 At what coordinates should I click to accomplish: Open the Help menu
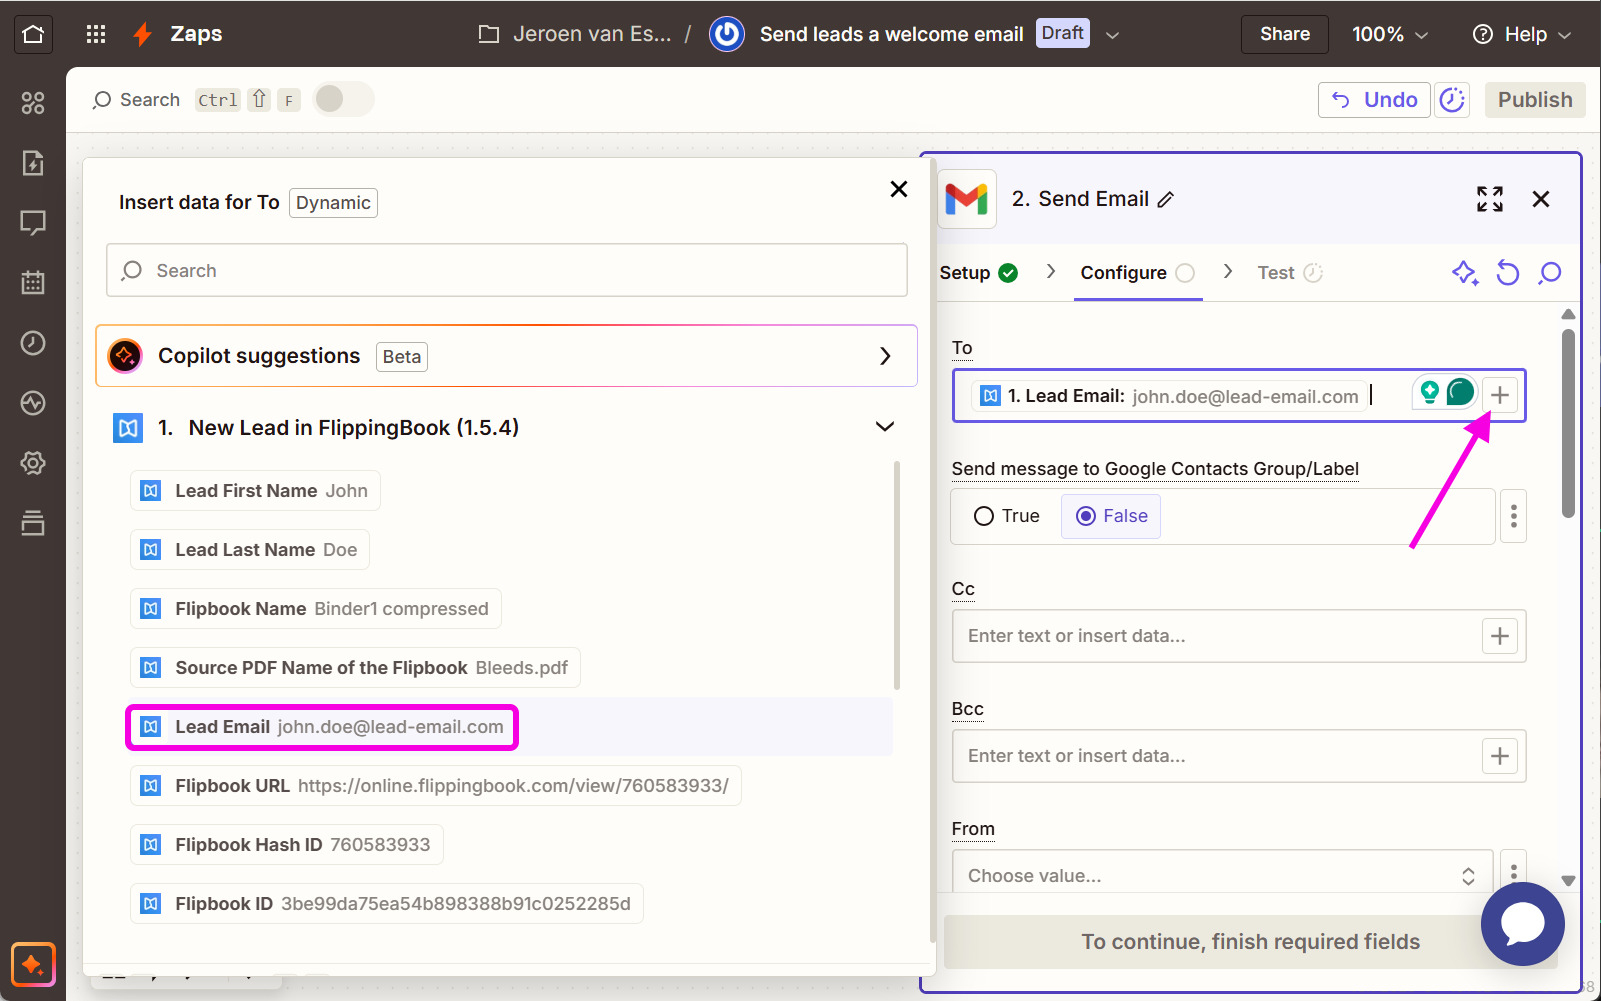[1522, 34]
